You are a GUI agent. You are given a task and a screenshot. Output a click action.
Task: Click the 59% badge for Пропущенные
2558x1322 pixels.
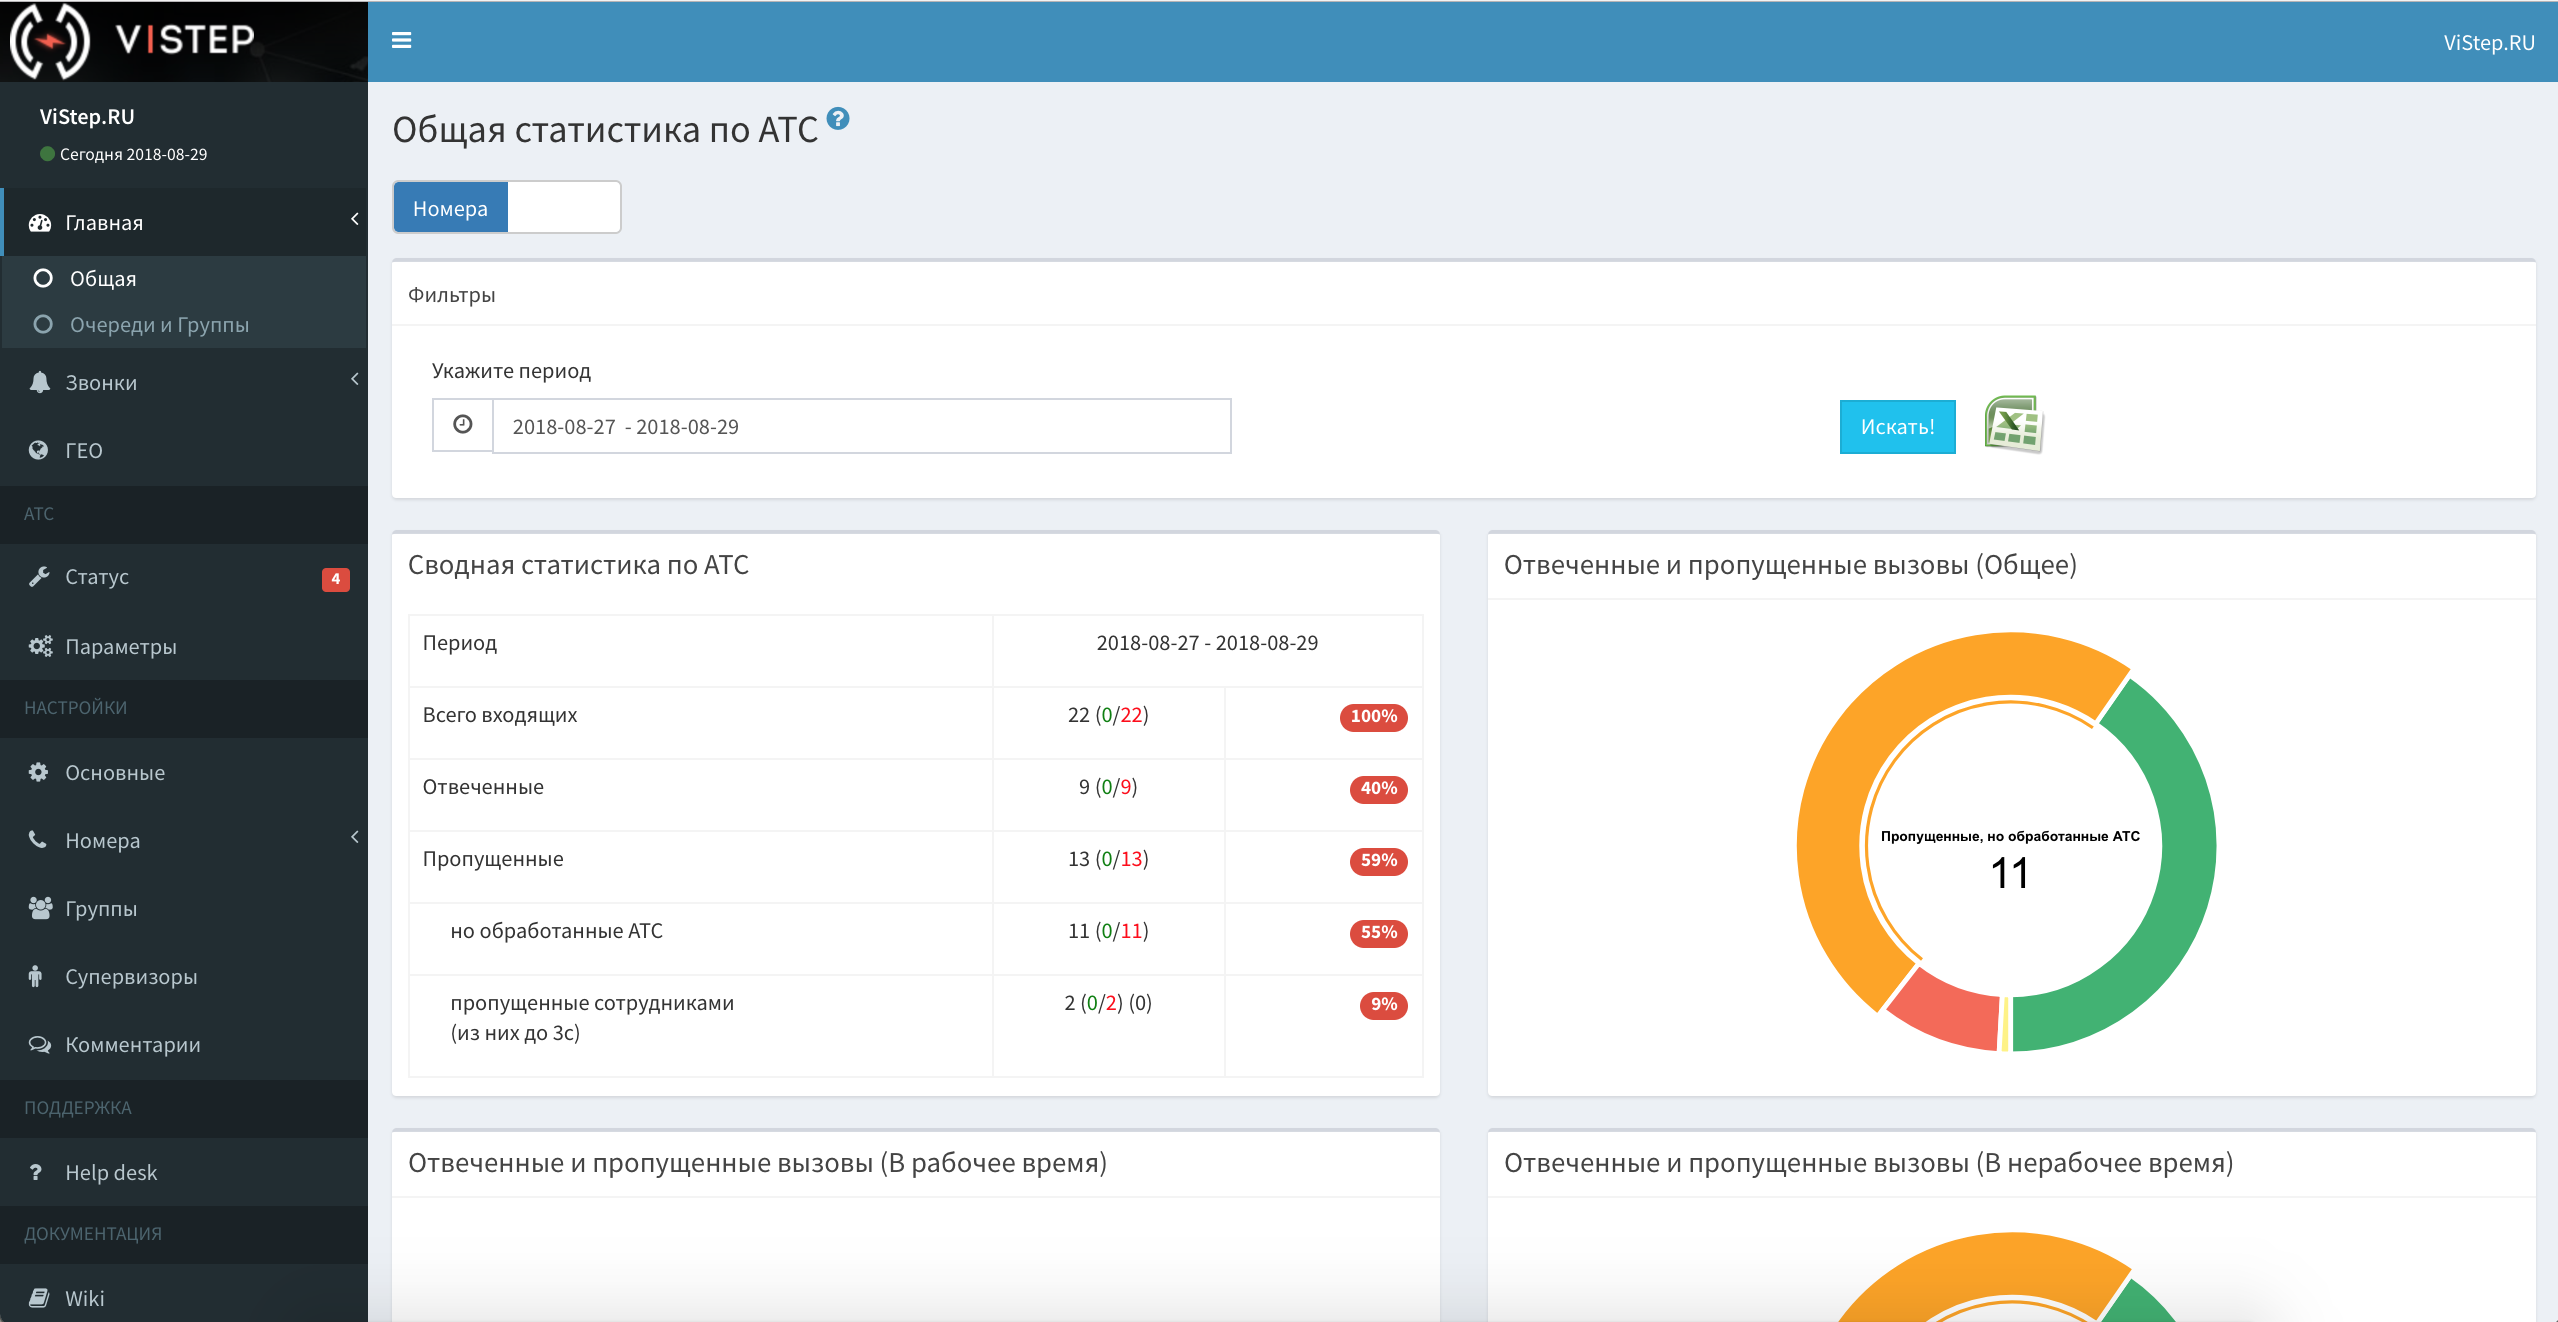tap(1378, 860)
